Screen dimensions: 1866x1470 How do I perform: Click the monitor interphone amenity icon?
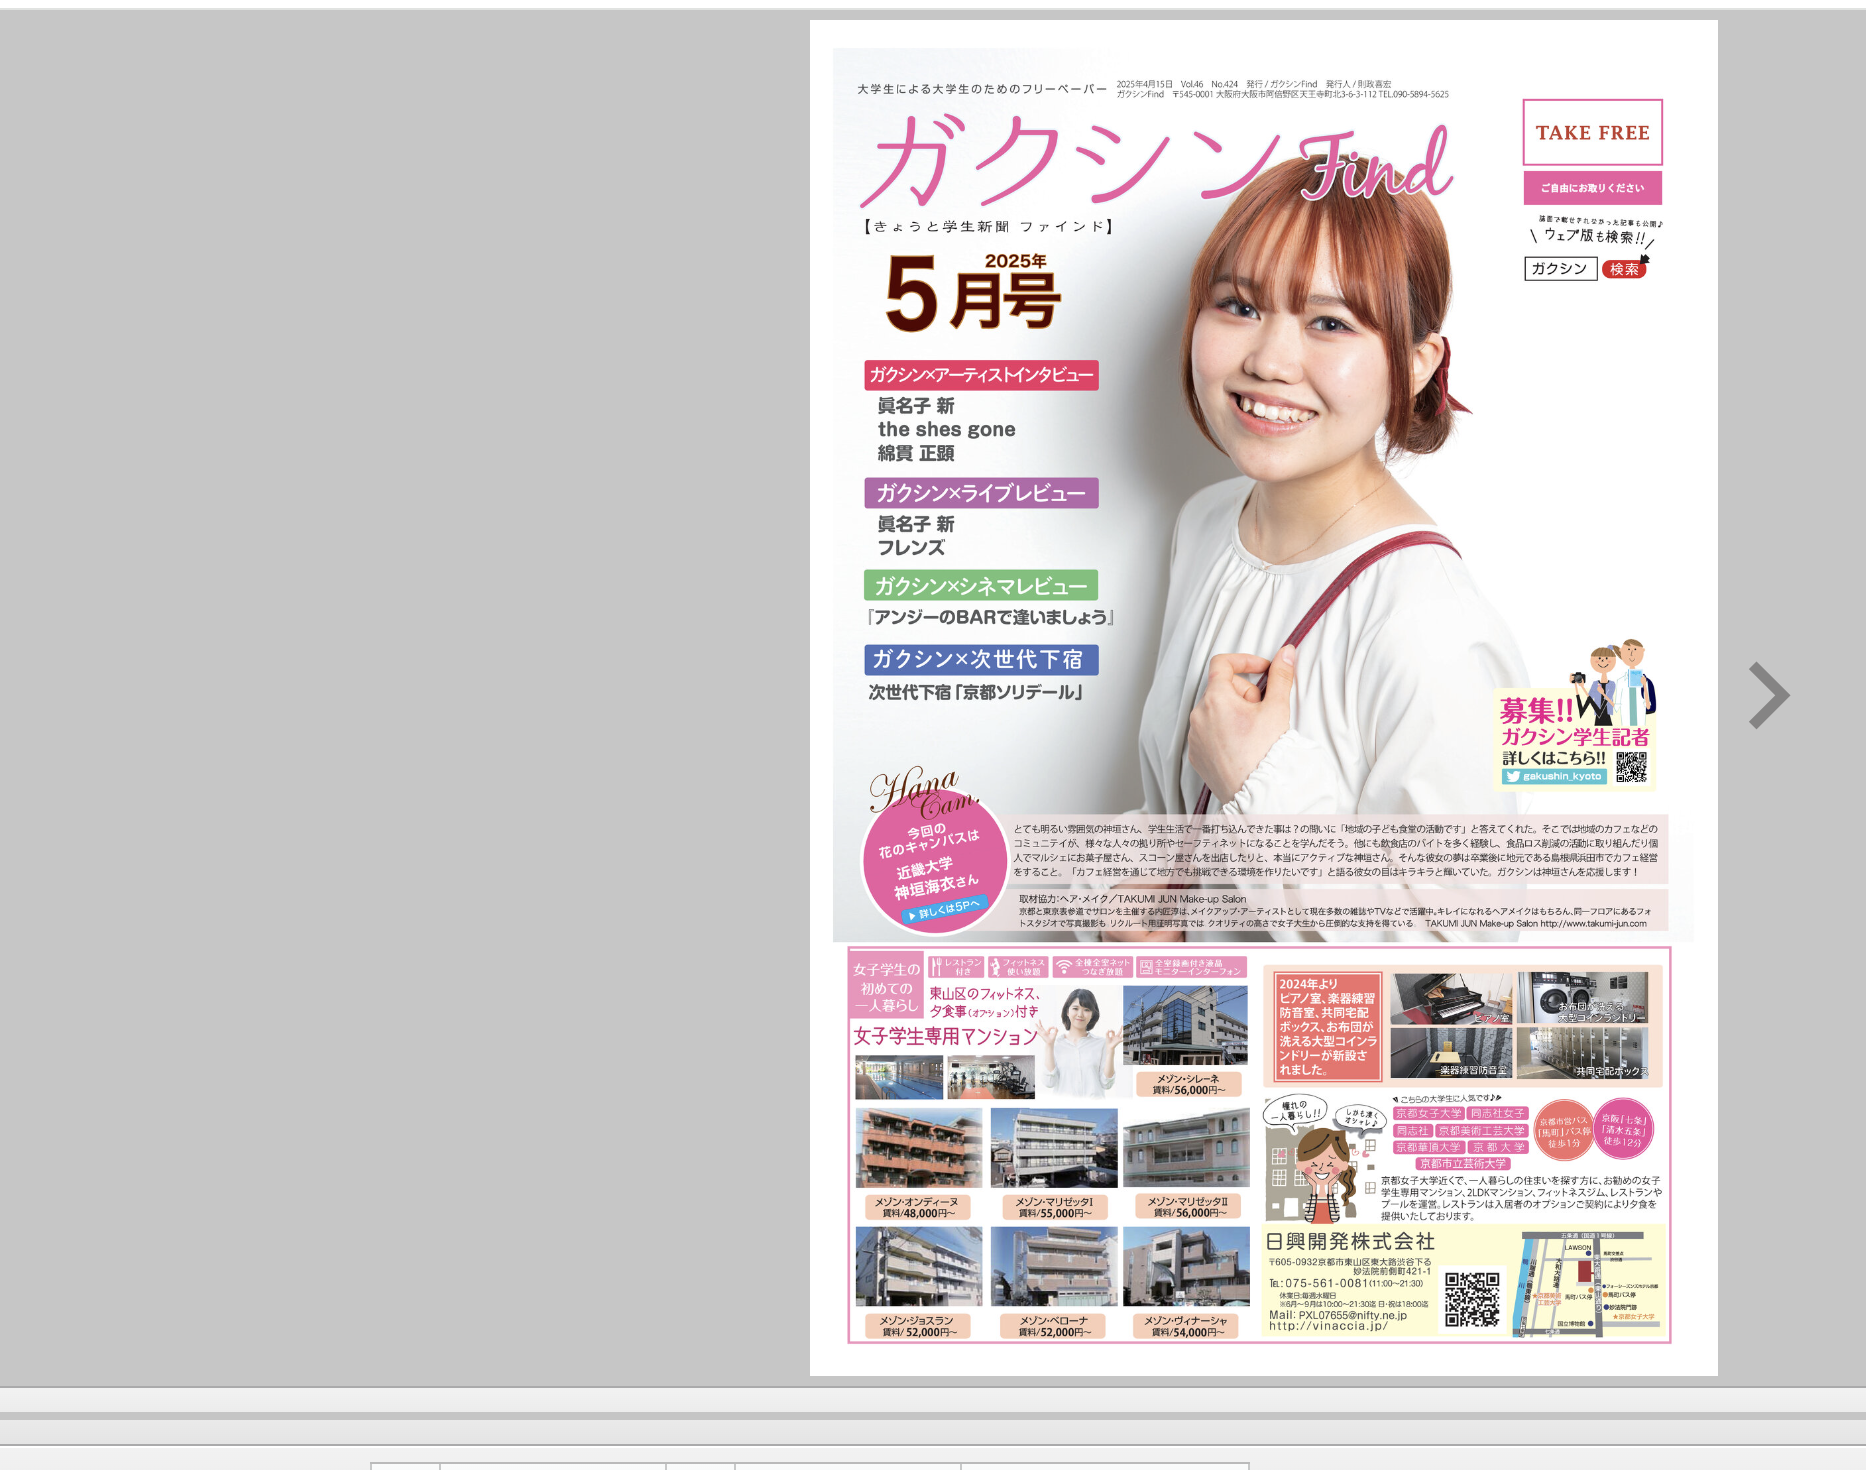1191,967
